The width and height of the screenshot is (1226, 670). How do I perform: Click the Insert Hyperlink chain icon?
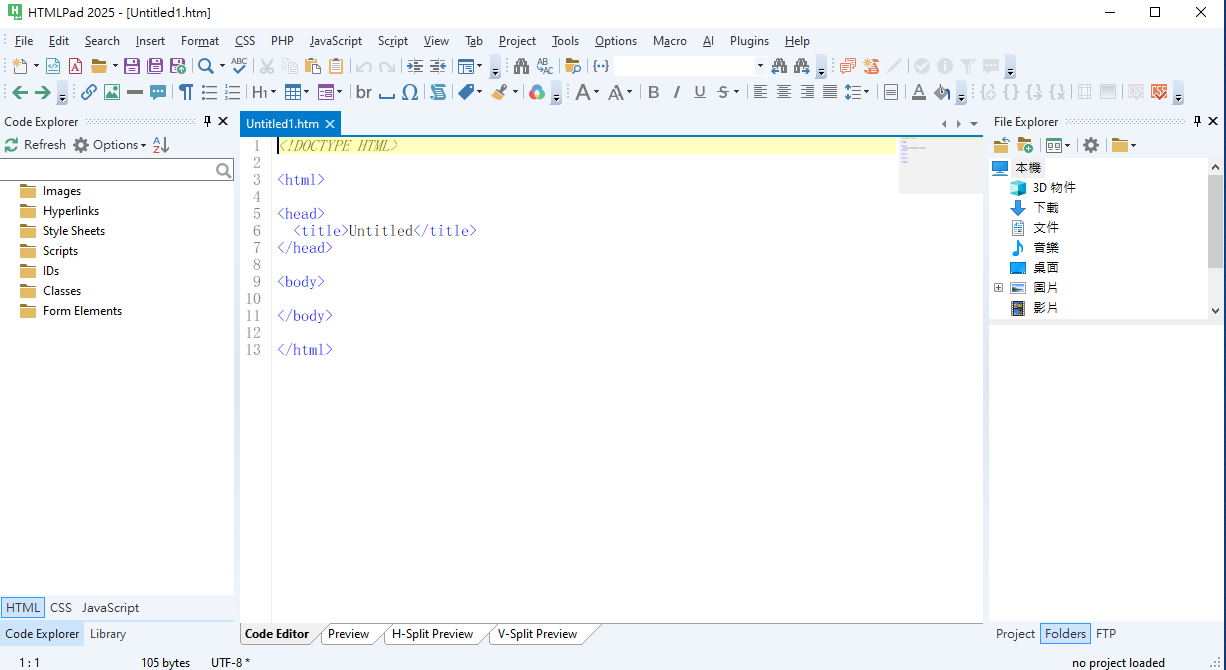[89, 92]
